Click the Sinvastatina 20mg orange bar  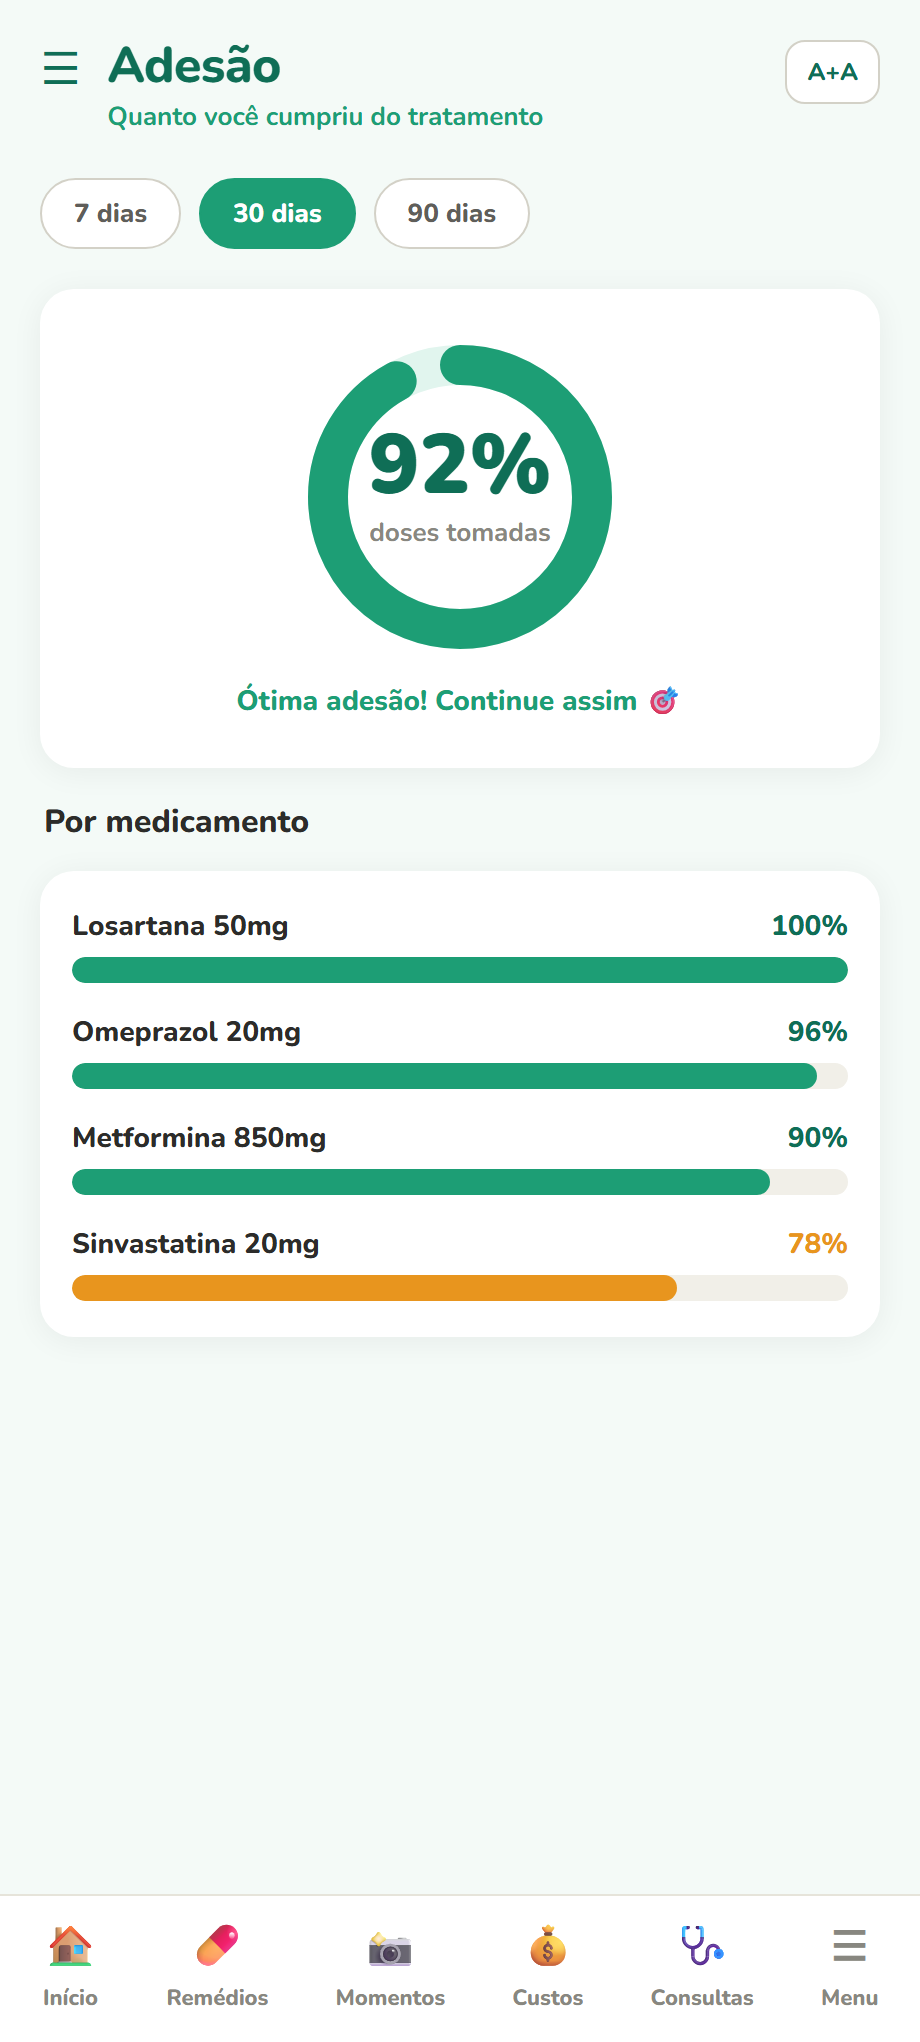coord(375,1288)
